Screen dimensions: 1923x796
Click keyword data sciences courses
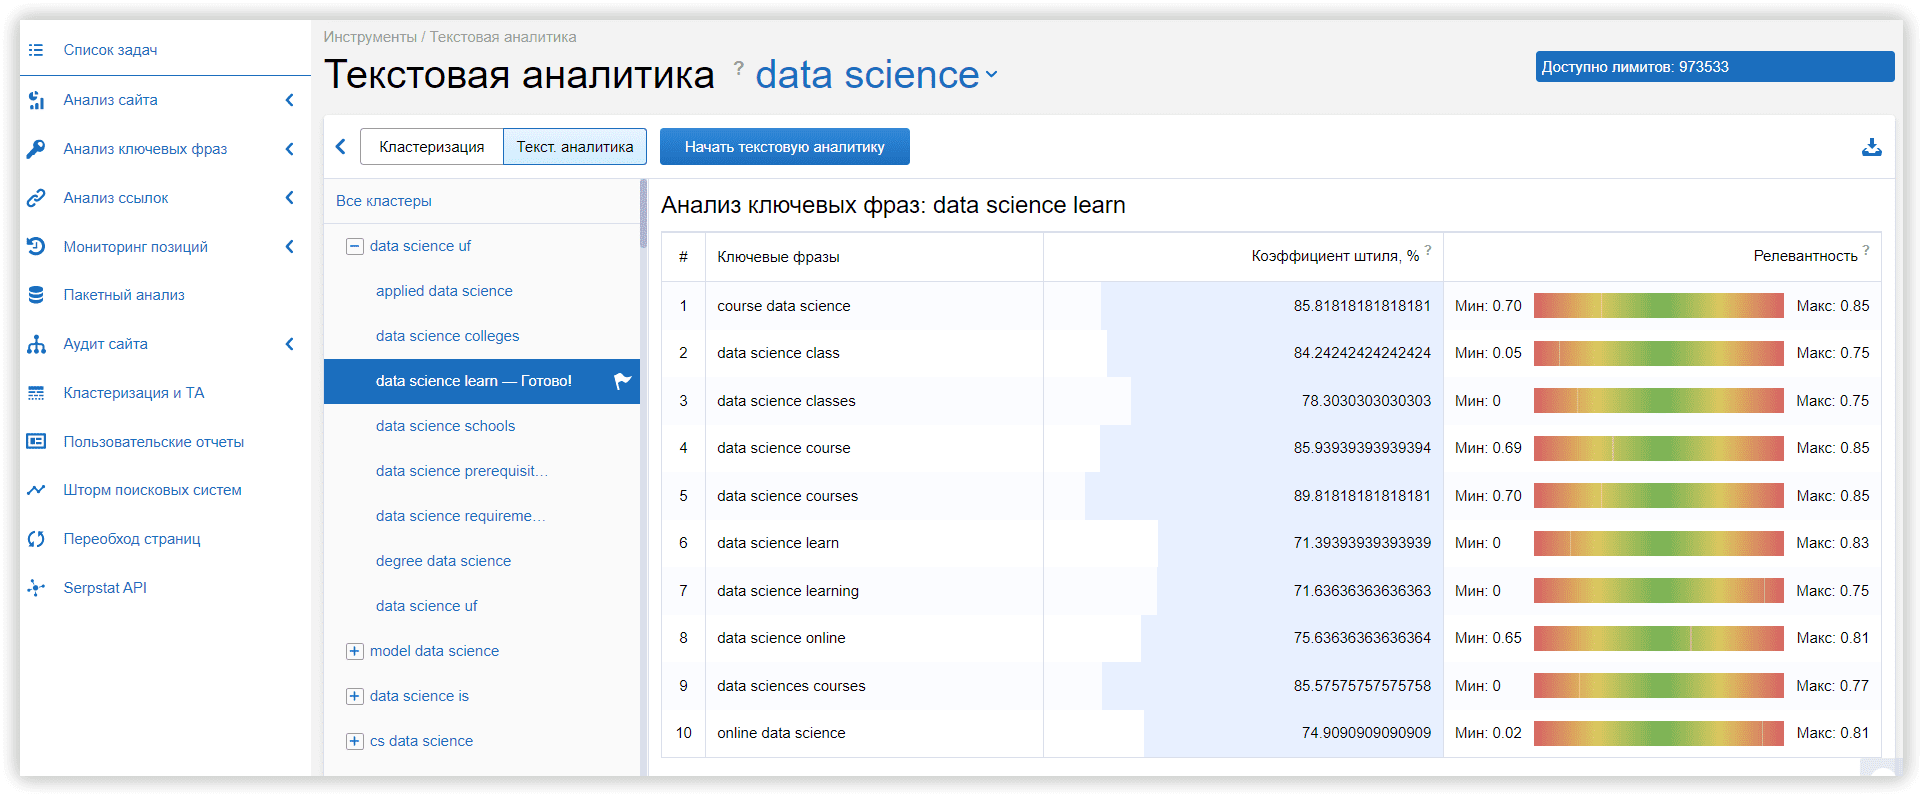(x=791, y=686)
